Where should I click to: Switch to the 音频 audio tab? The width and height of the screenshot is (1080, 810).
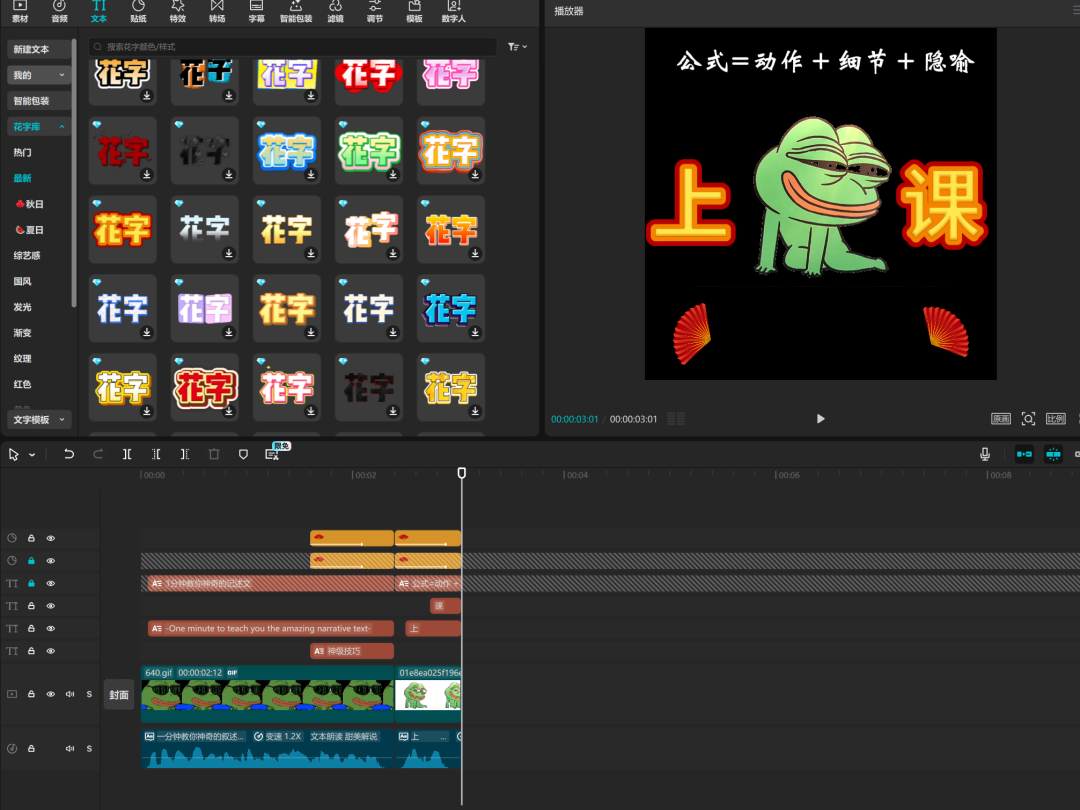point(60,12)
